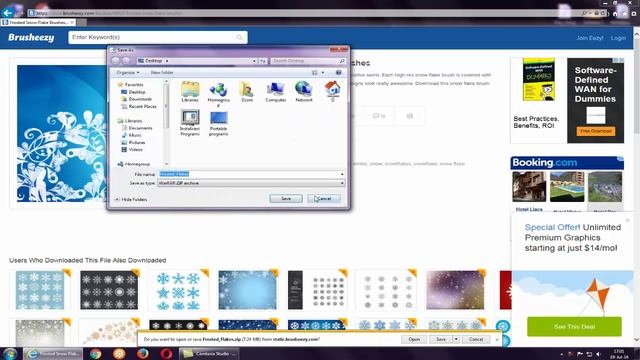
Task: Click Save in the download bar
Action: click(x=441, y=339)
